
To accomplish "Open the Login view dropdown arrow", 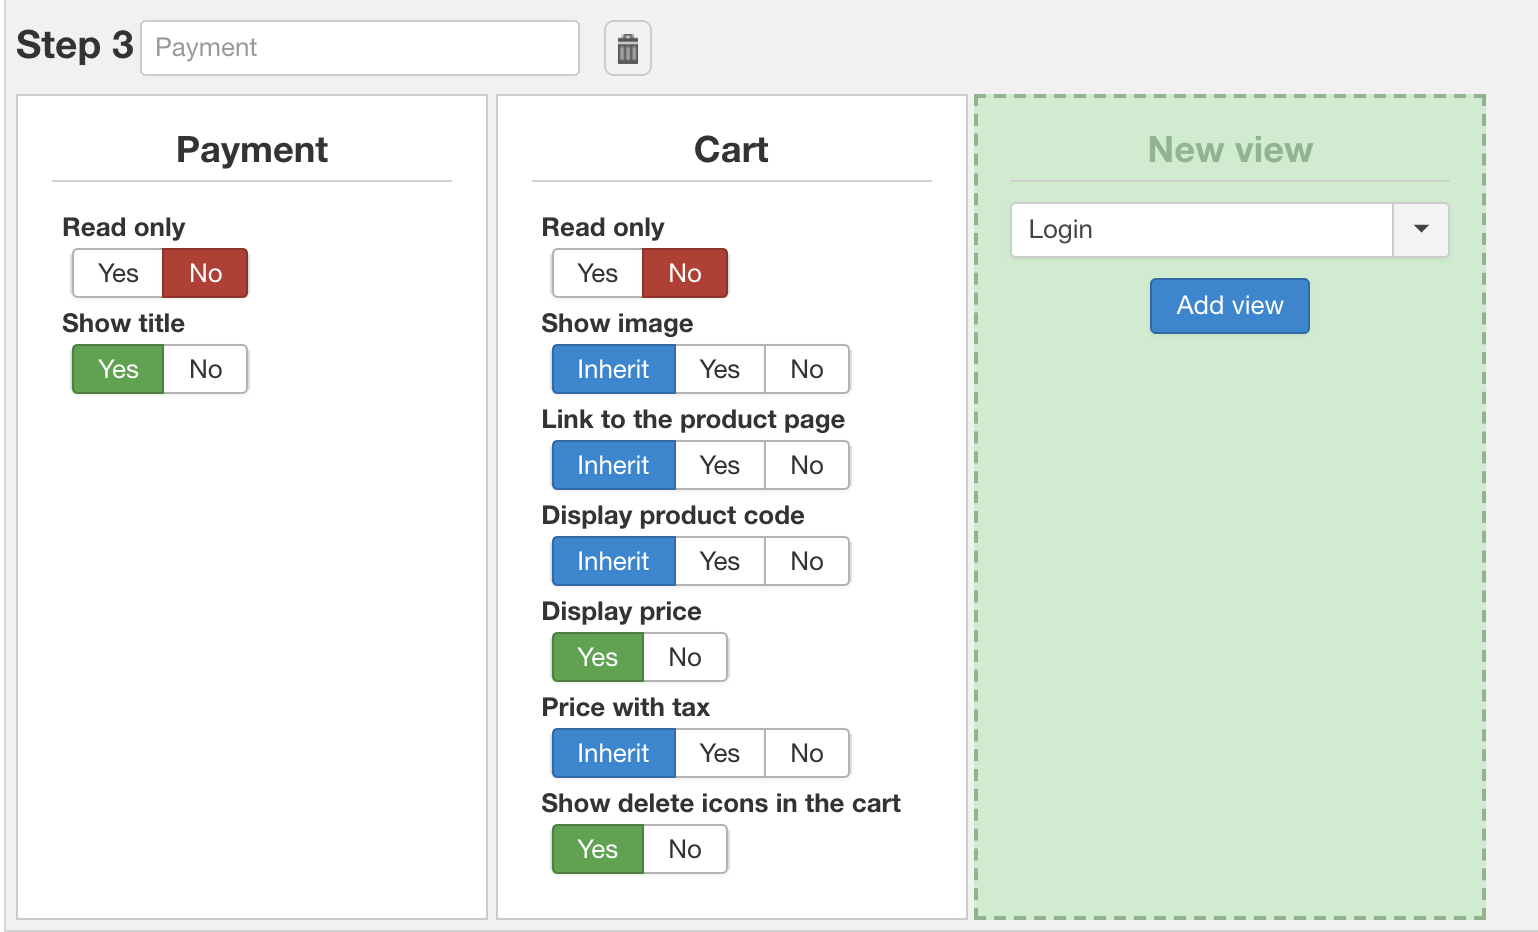I will tap(1420, 230).
